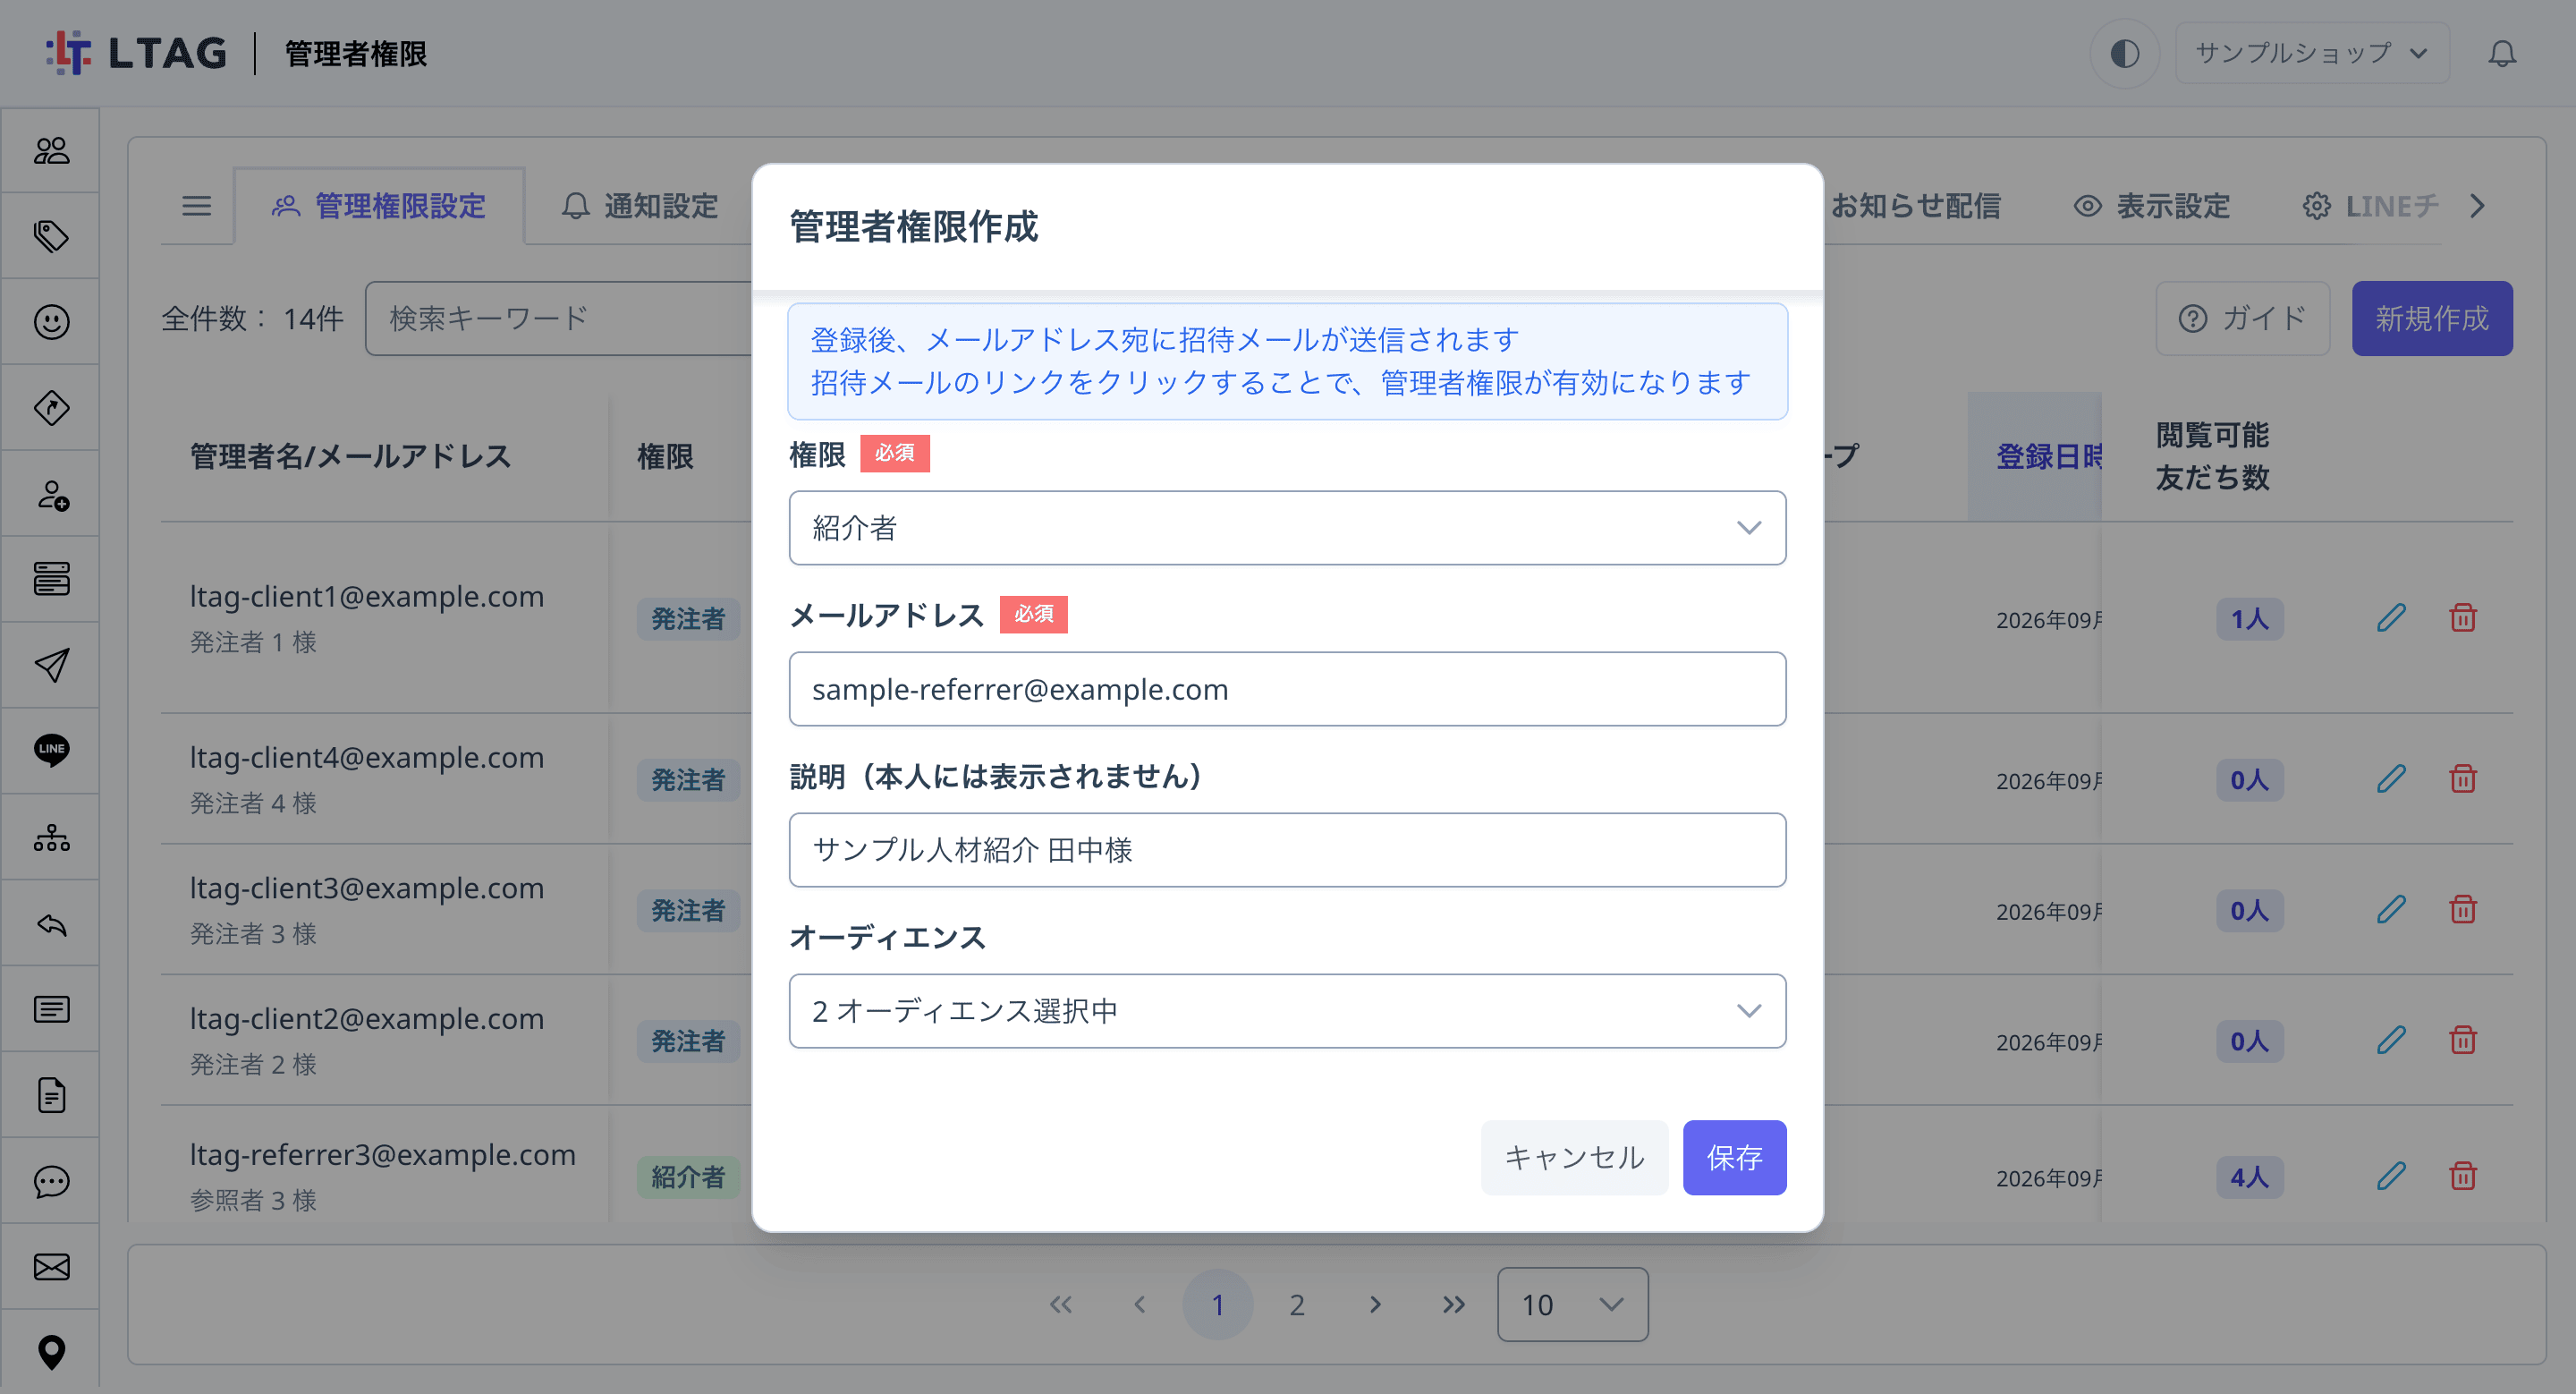
Task: Edit the ltag-client1@example.com row with pencil
Action: click(2390, 618)
